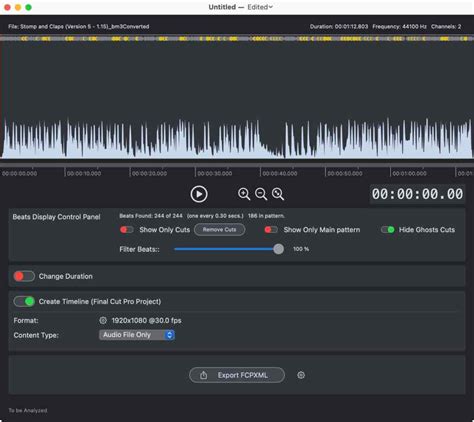
Task: Click the beat markers strip above waveform
Action: (237, 38)
